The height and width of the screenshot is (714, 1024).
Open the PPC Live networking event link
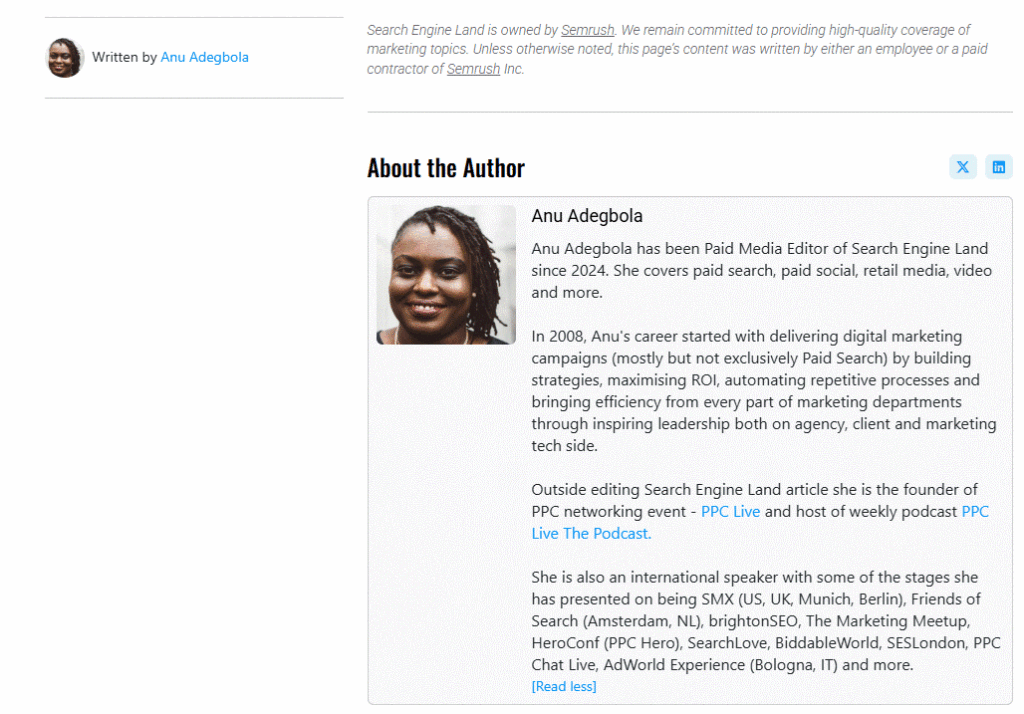click(x=730, y=511)
